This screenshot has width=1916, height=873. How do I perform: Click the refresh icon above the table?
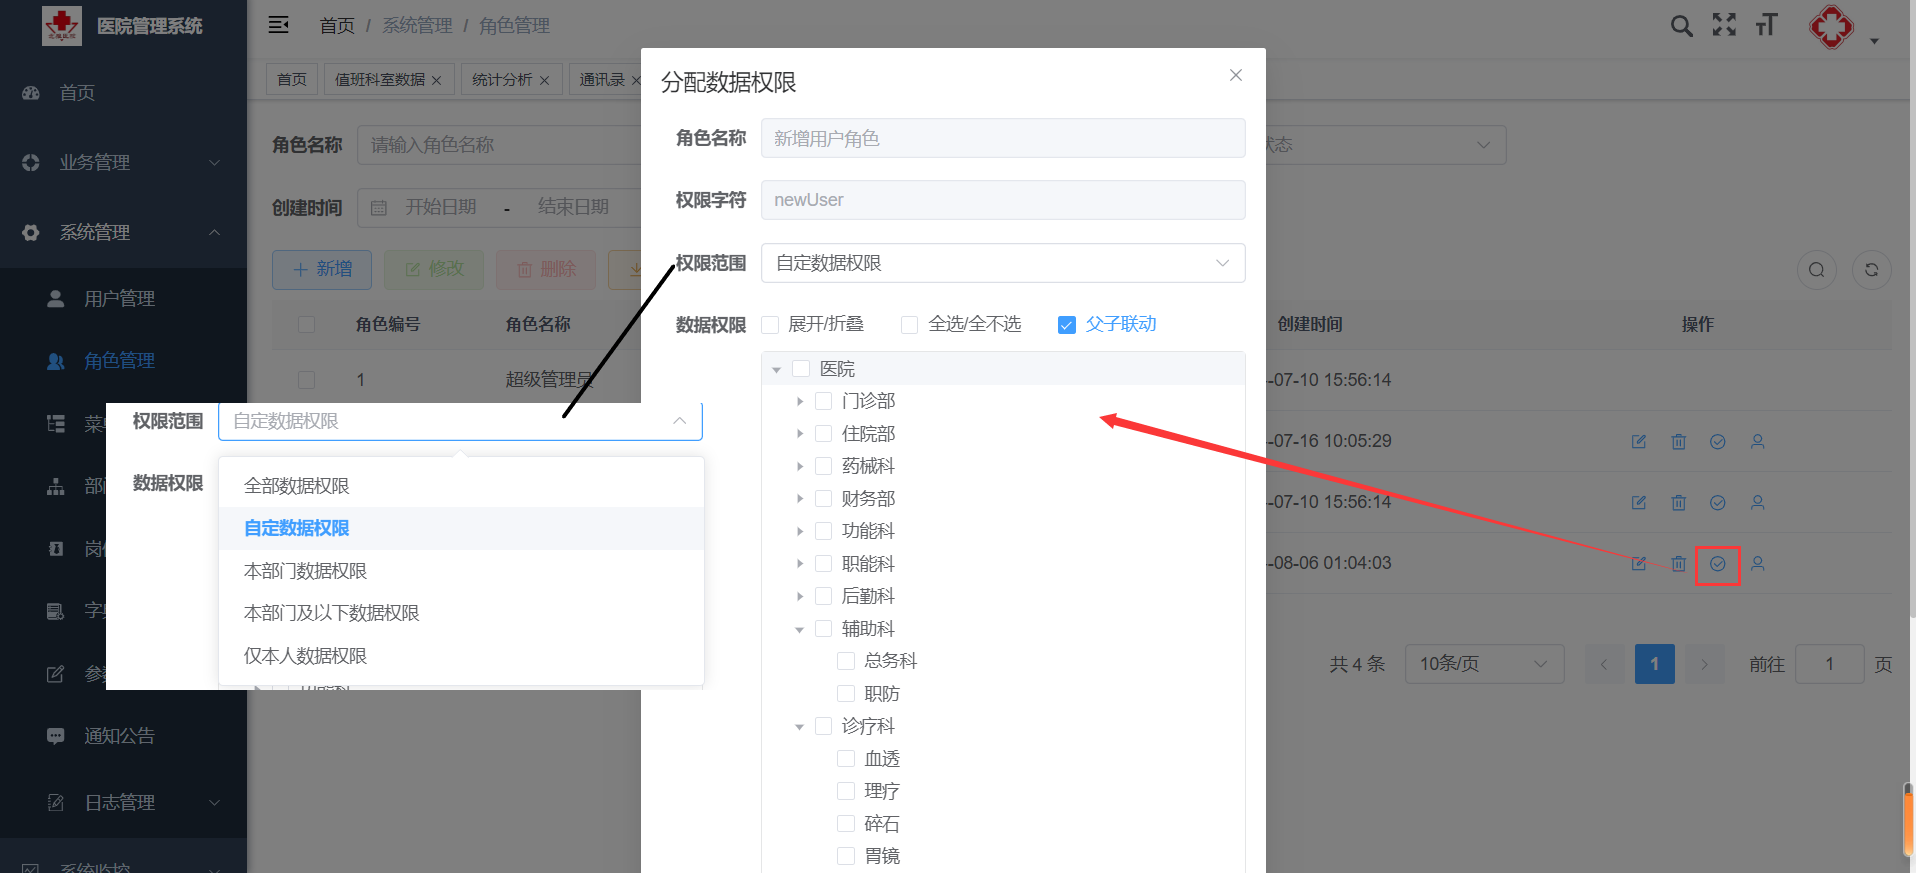pyautogui.click(x=1871, y=270)
